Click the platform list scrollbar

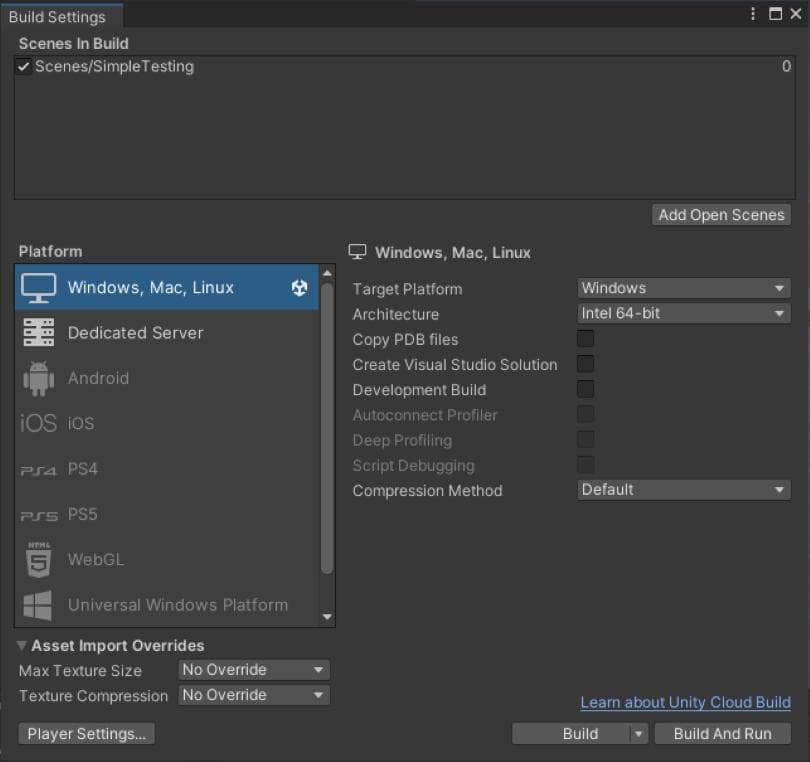coord(327,400)
